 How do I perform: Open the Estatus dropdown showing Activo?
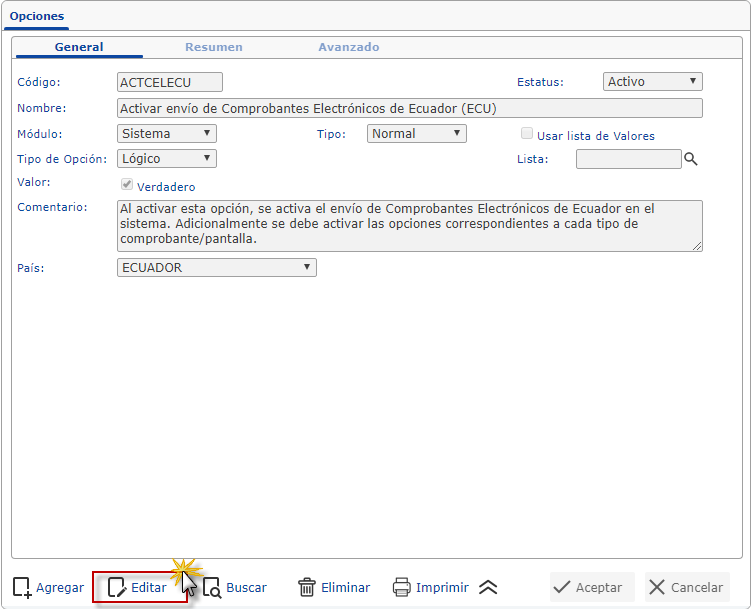point(653,82)
